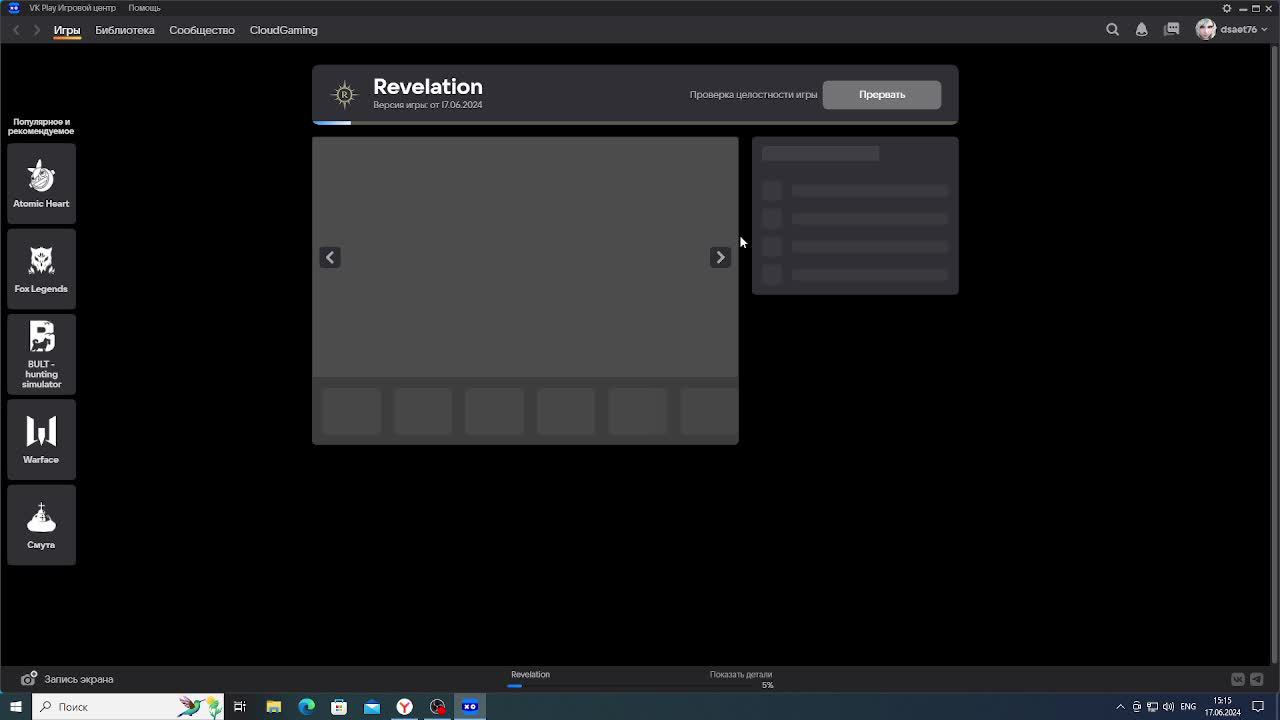
Task: Select Fox Legends game tile
Action: (x=41, y=268)
